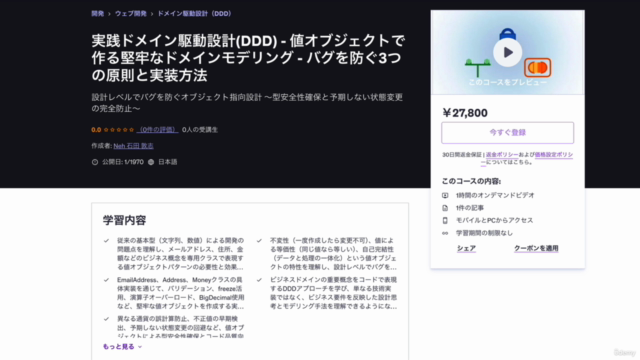The image size is (640, 360).
Task: Click the 作成者 label
Action: 101,146
